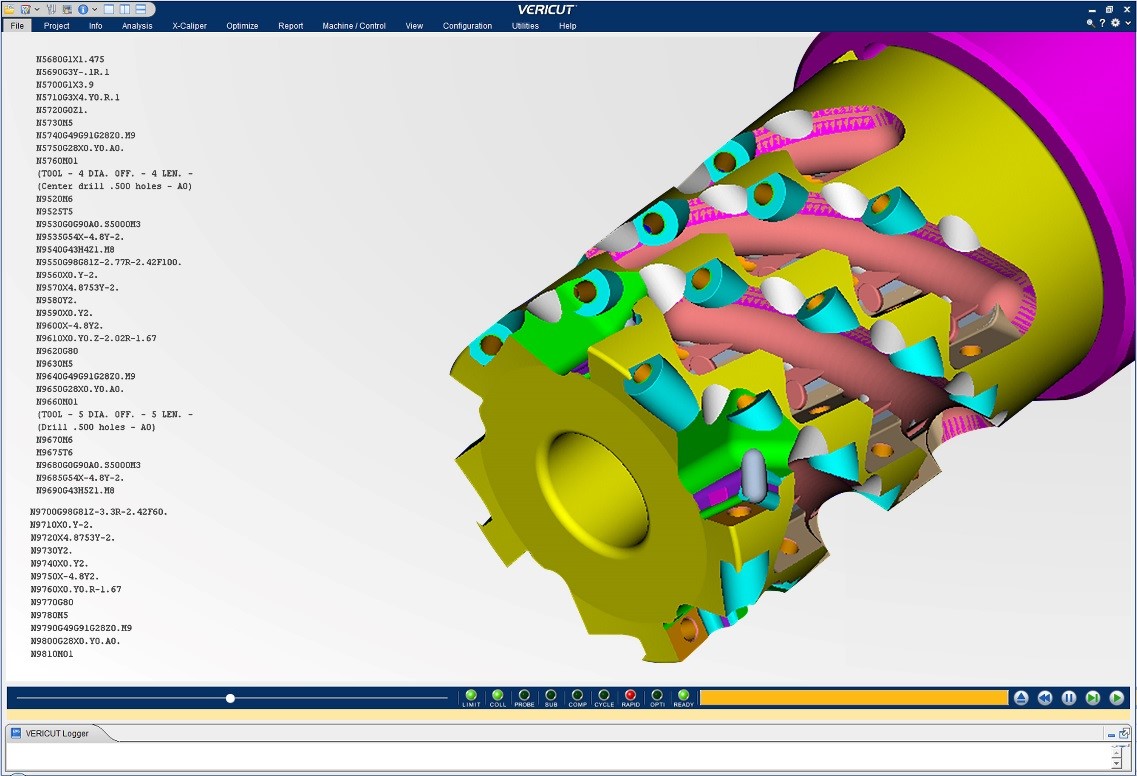The image size is (1137, 776).
Task: Expand the info icon dropdown arrow
Action: (x=94, y=9)
